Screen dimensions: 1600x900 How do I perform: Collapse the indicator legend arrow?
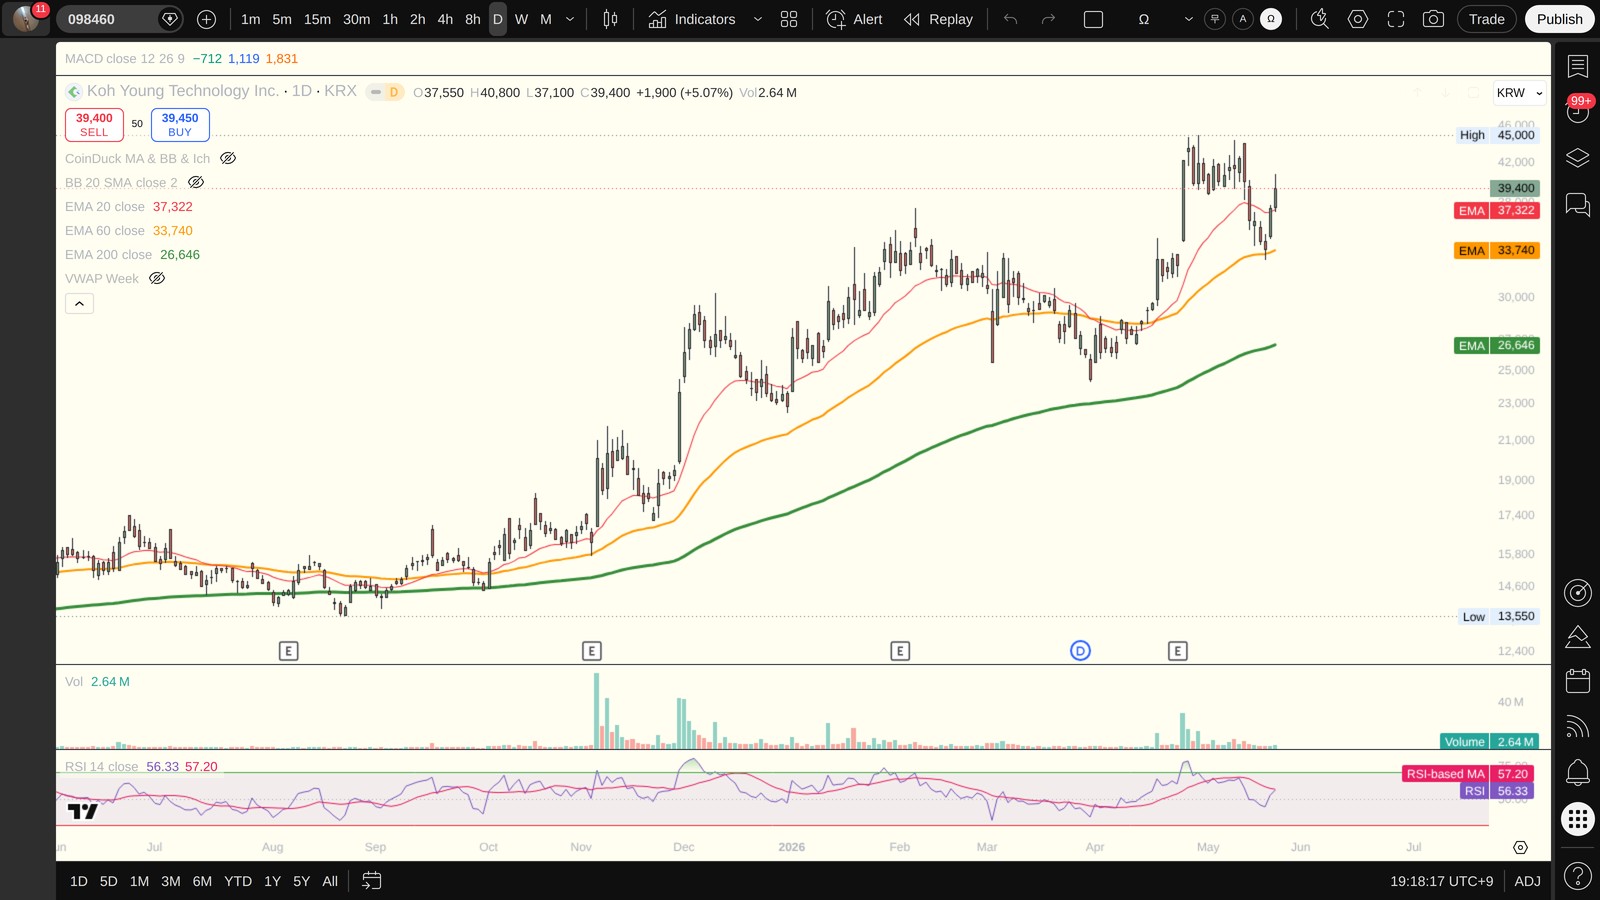click(x=79, y=303)
